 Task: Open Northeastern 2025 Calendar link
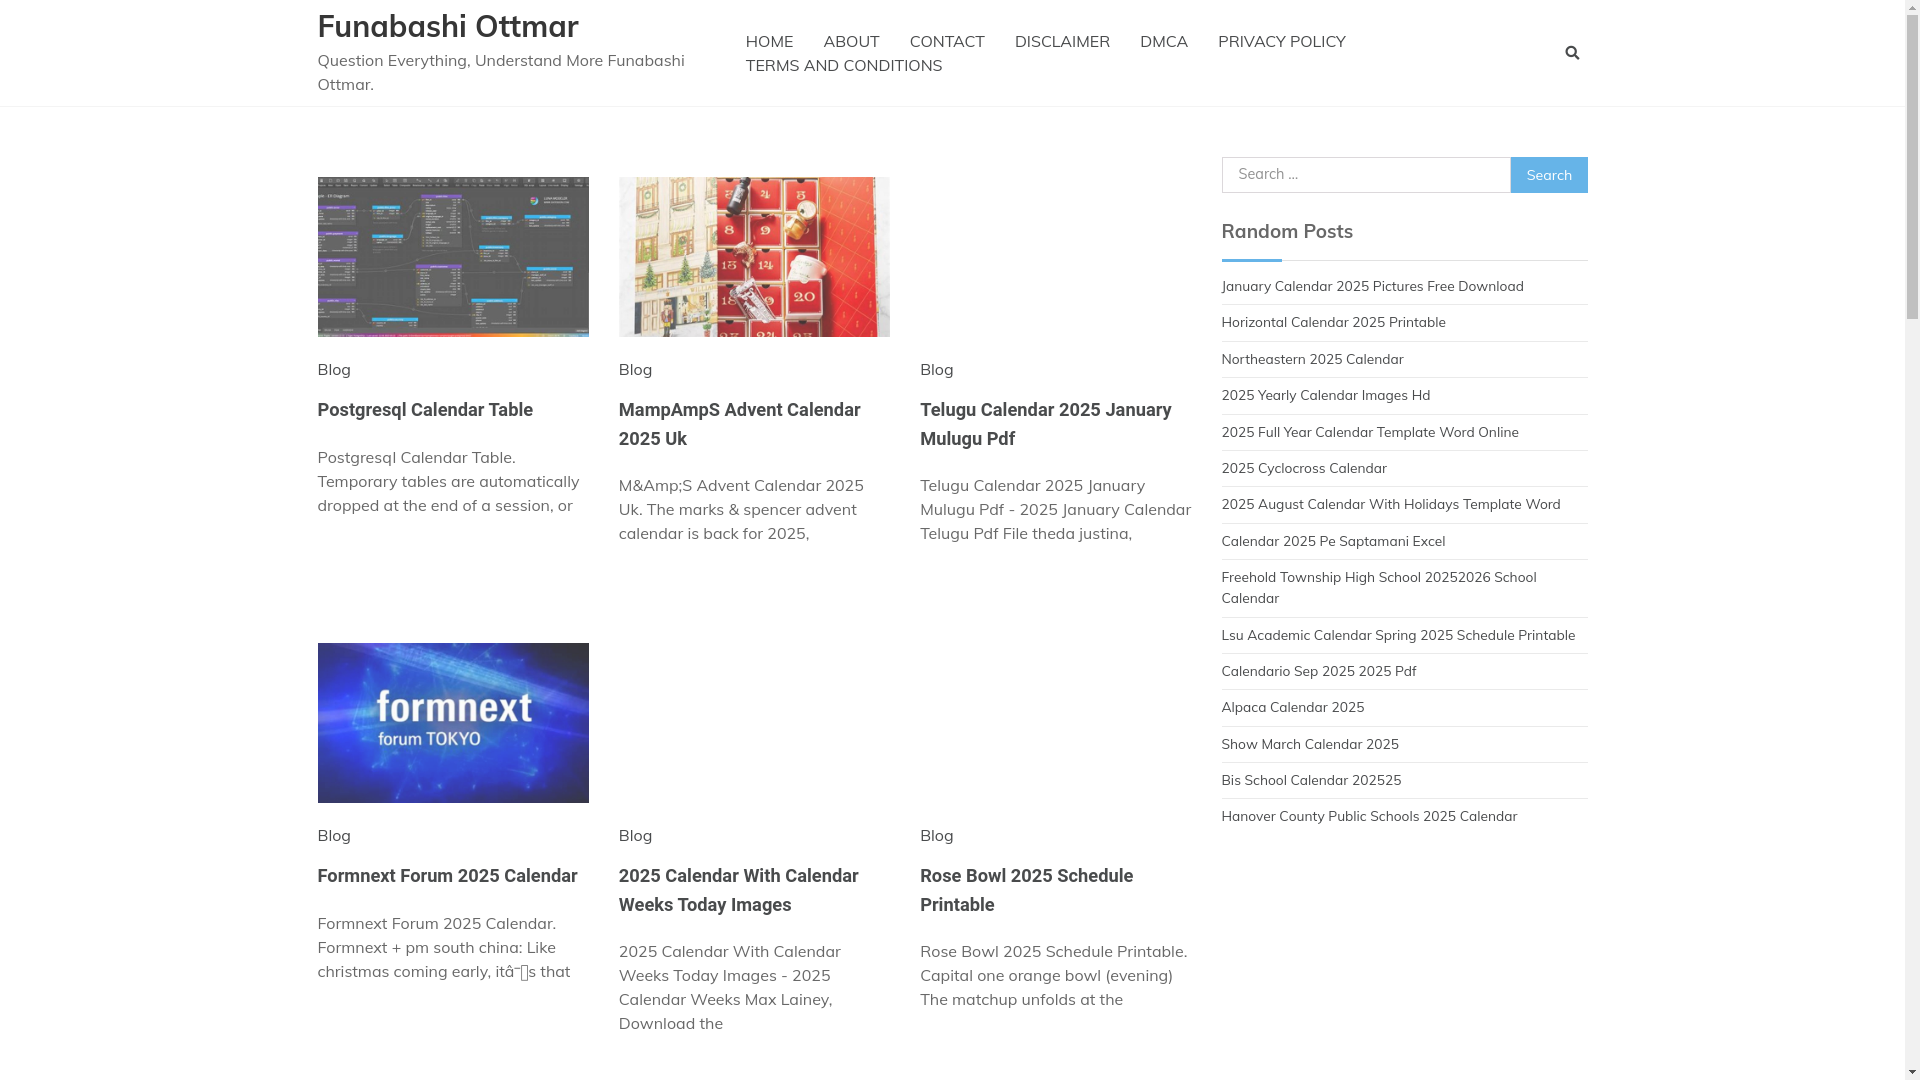pos(1312,359)
